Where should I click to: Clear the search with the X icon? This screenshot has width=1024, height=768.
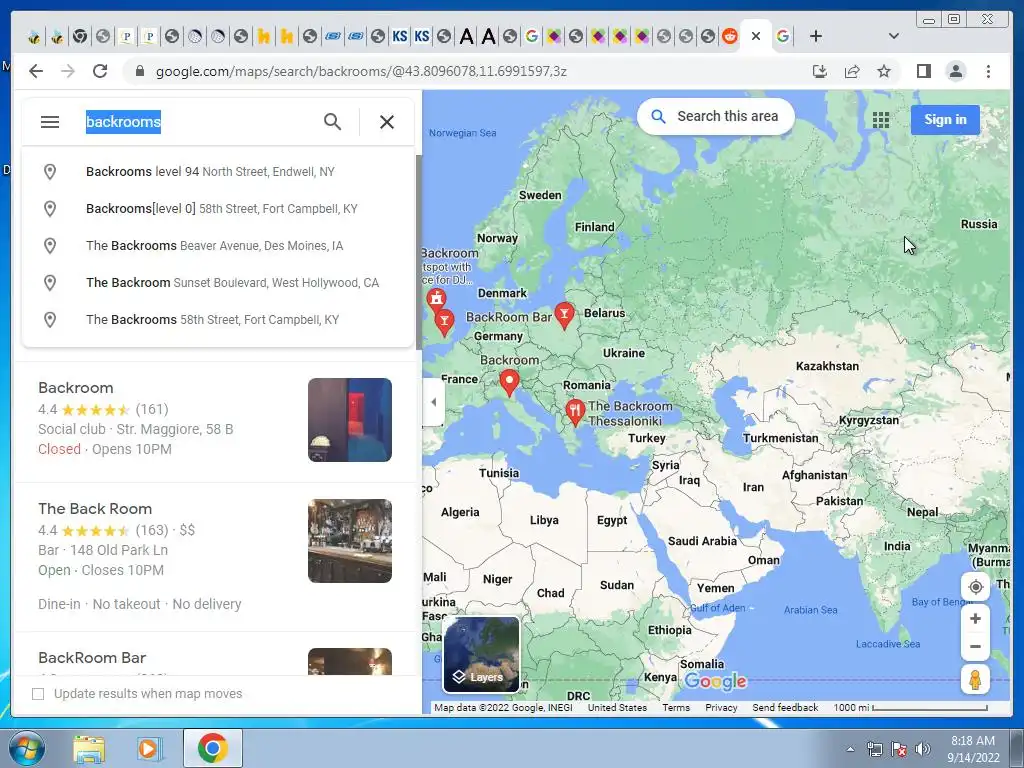tap(387, 121)
